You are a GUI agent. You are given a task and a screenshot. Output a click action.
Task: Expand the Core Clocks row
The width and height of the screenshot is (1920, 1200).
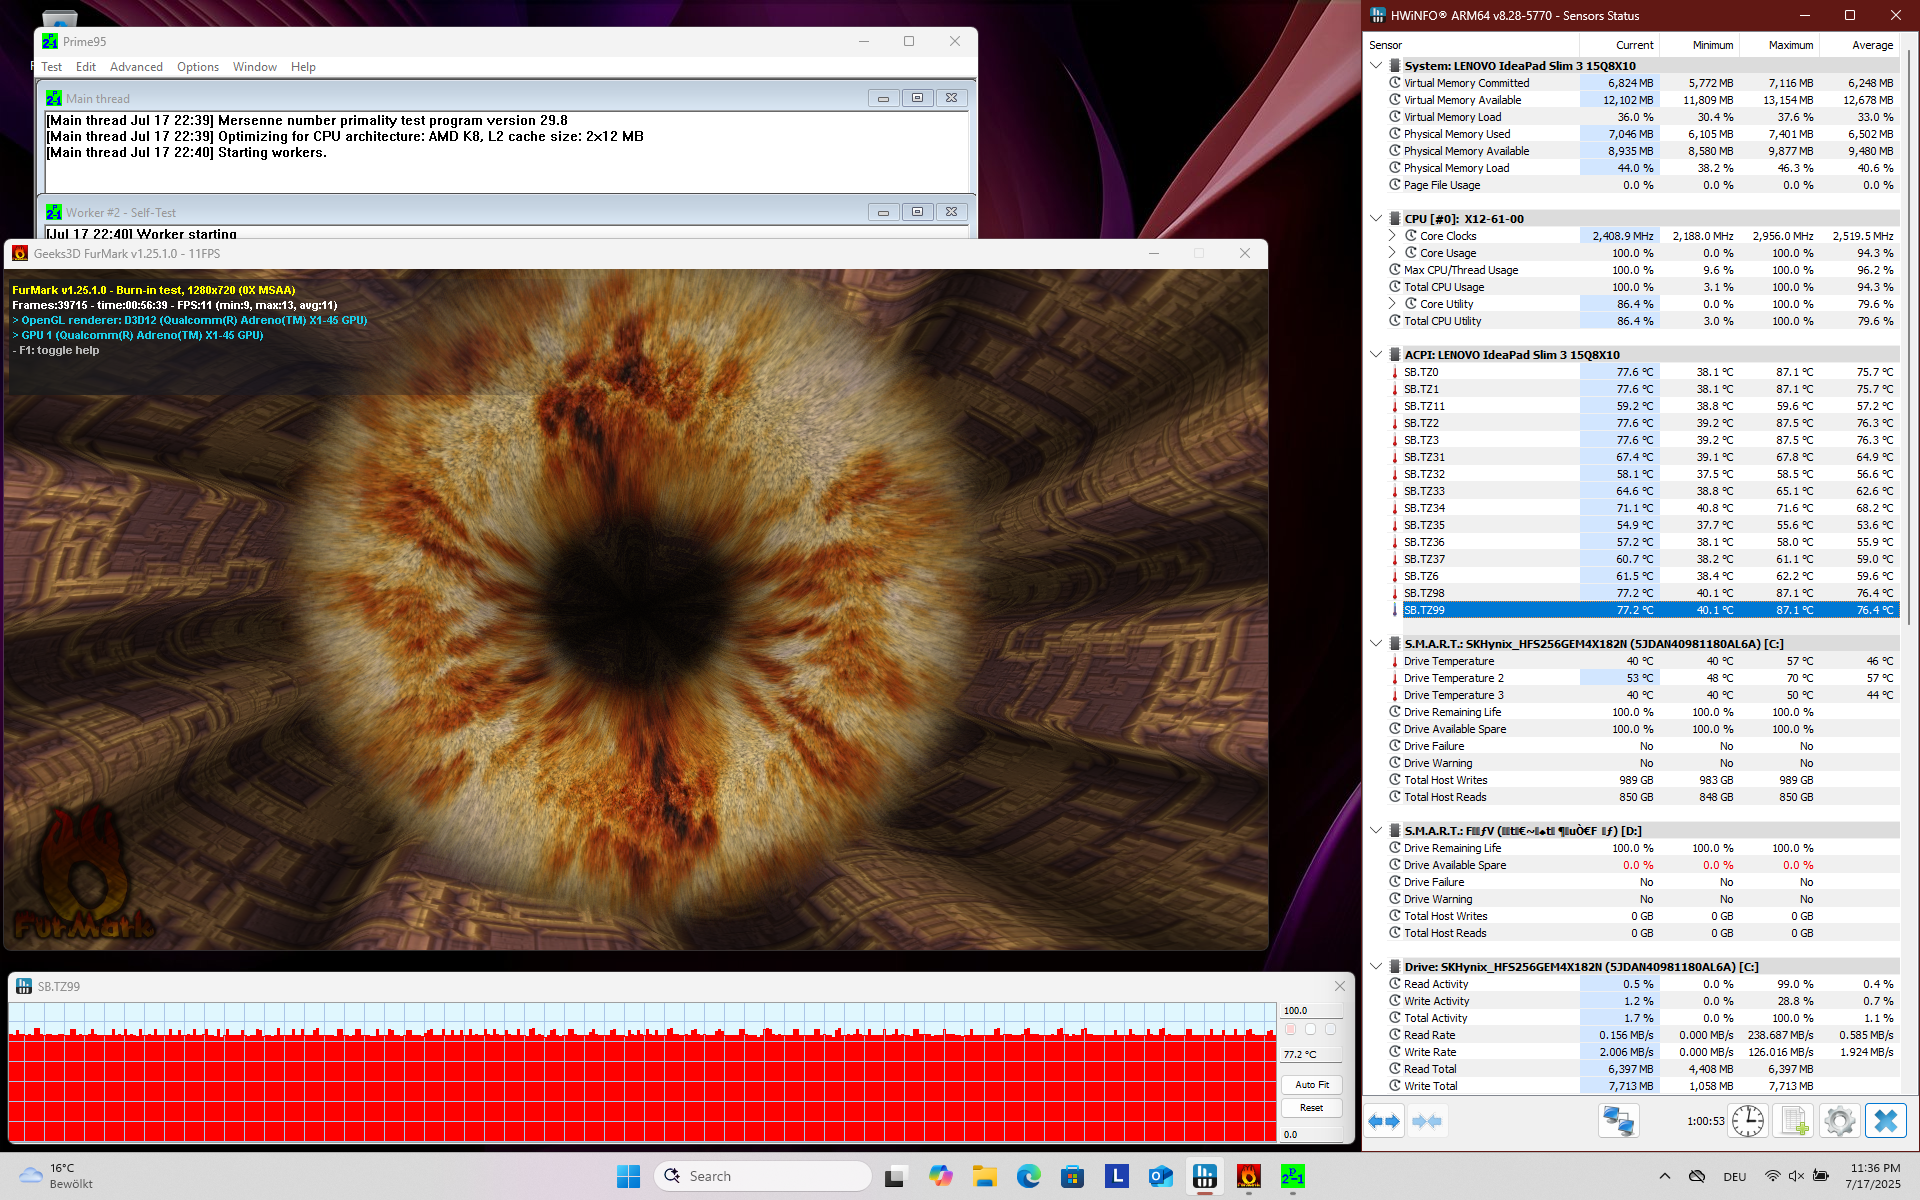(1392, 236)
